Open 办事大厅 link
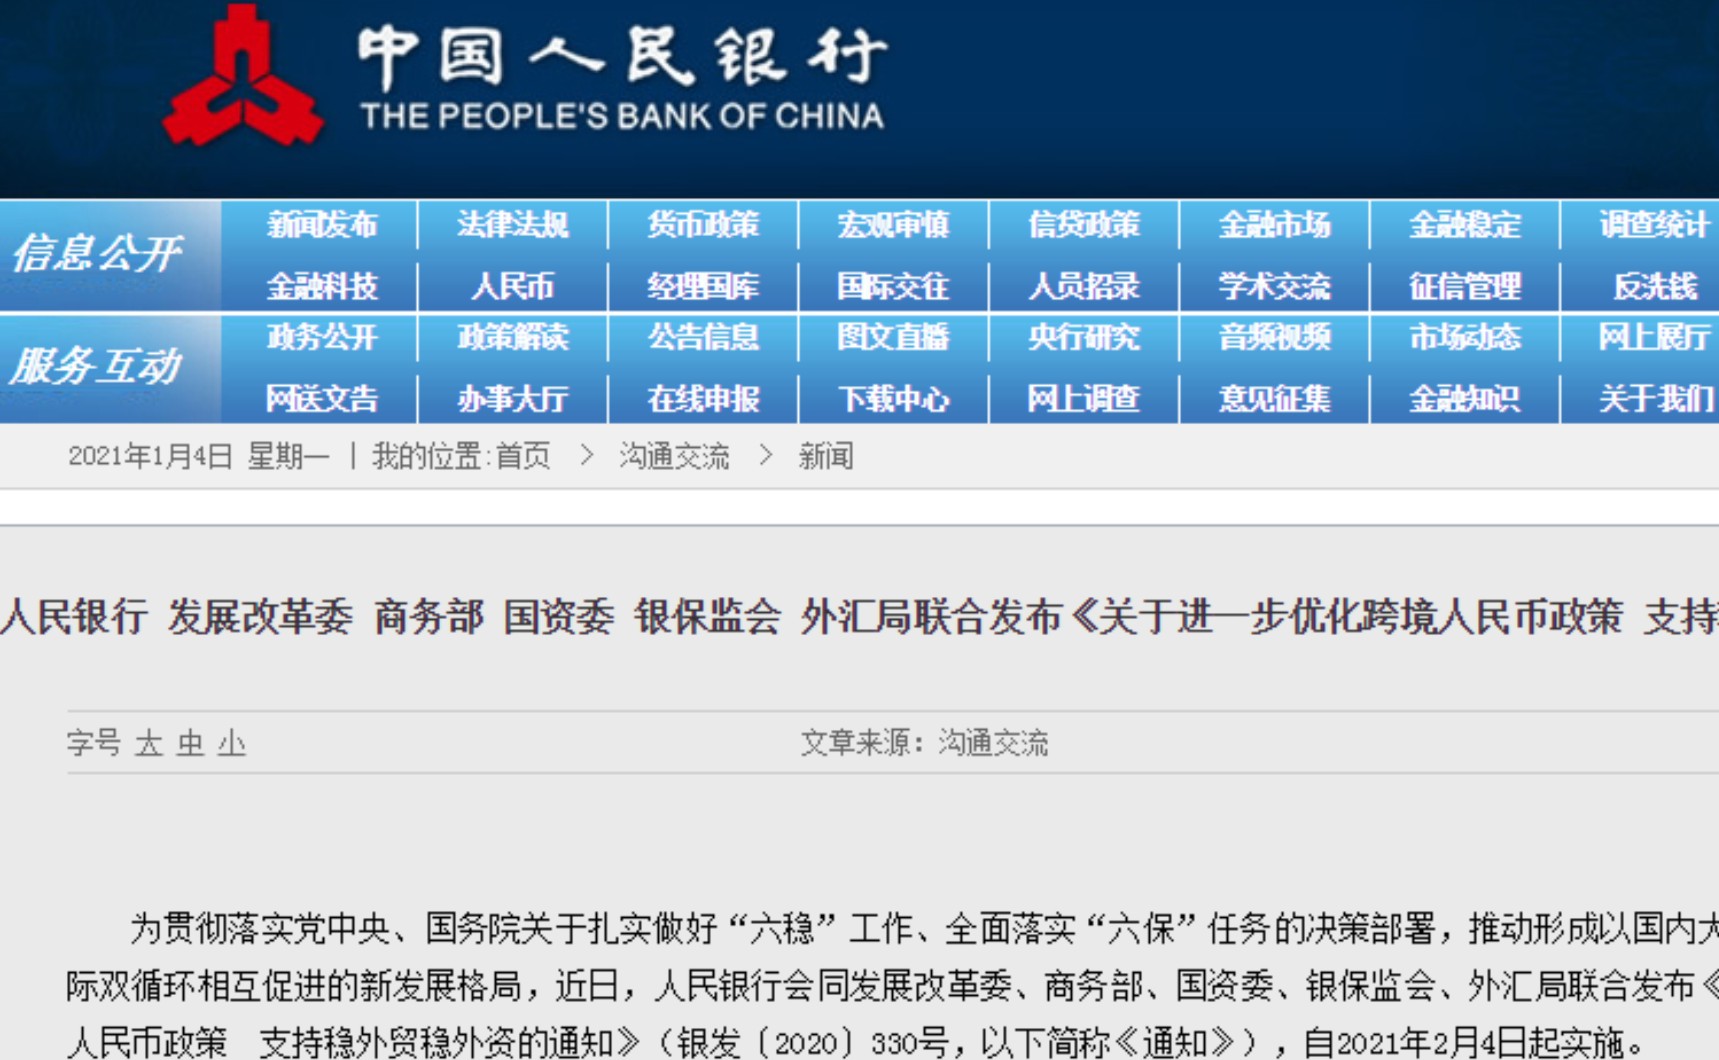The image size is (1719, 1060). (513, 399)
